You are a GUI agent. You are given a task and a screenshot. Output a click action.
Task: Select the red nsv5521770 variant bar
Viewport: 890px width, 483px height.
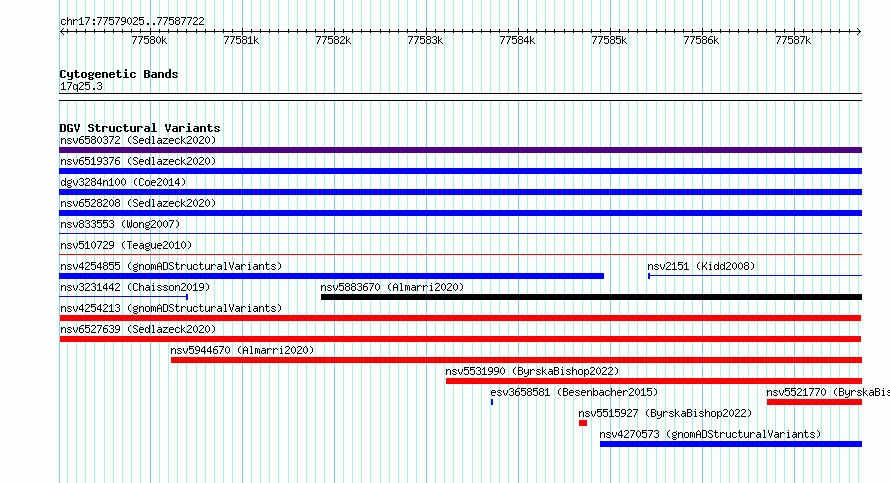tap(815, 402)
